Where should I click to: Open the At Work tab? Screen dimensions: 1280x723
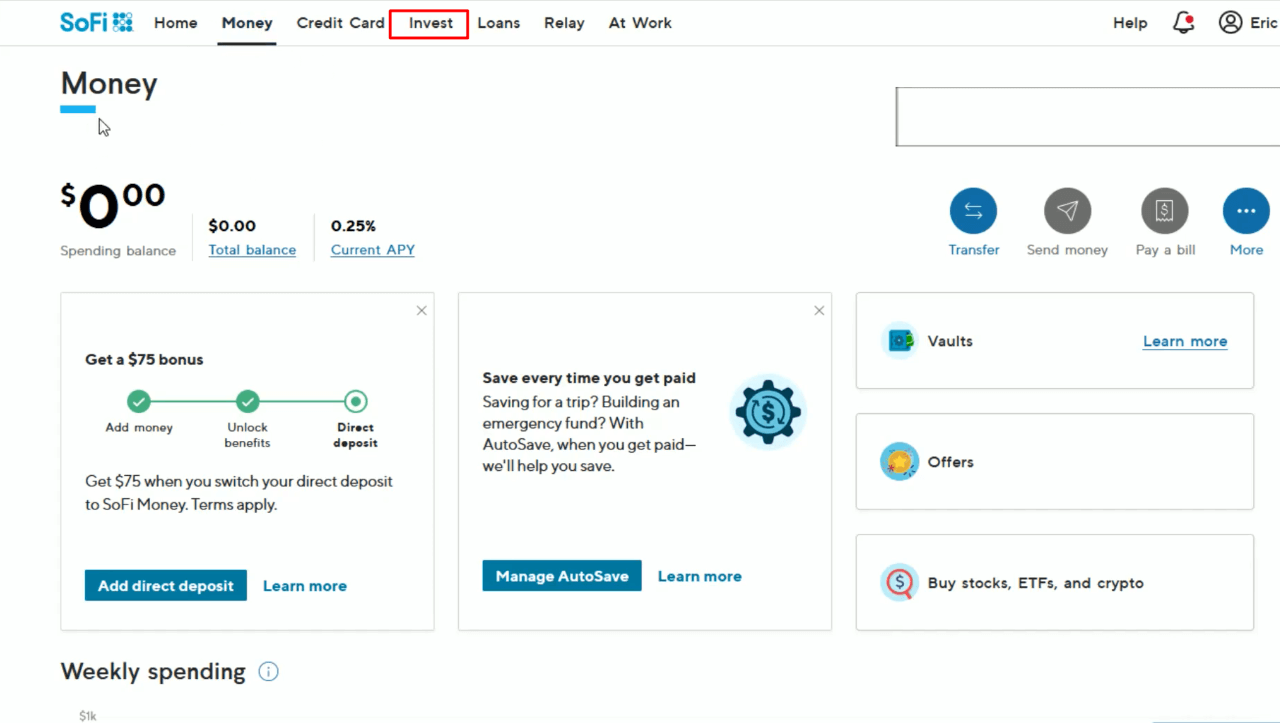tap(640, 23)
